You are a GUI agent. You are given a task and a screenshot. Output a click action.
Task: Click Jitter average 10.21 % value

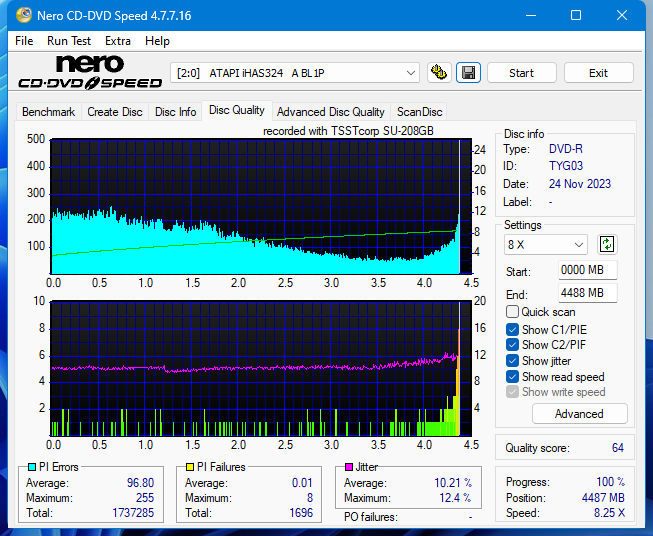pyautogui.click(x=453, y=483)
